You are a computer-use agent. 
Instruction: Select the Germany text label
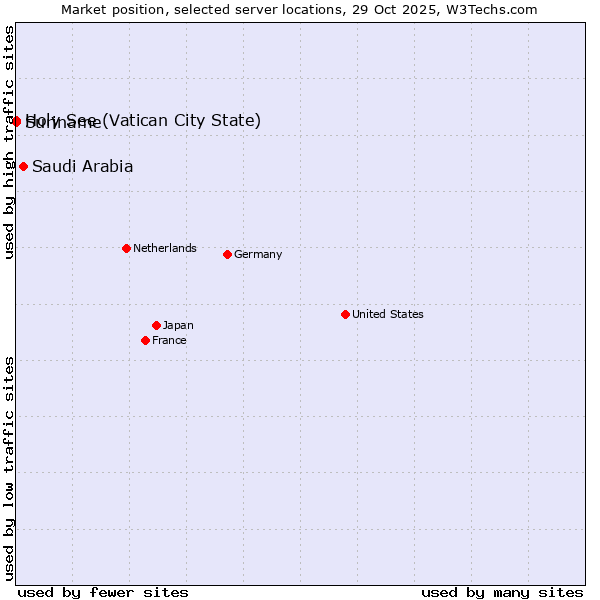tap(258, 254)
